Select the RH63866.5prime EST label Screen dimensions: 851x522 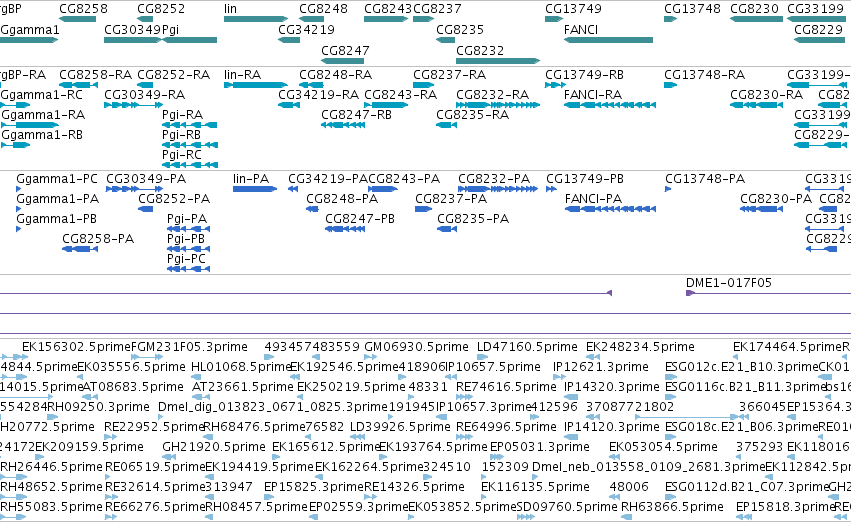click(x=672, y=507)
